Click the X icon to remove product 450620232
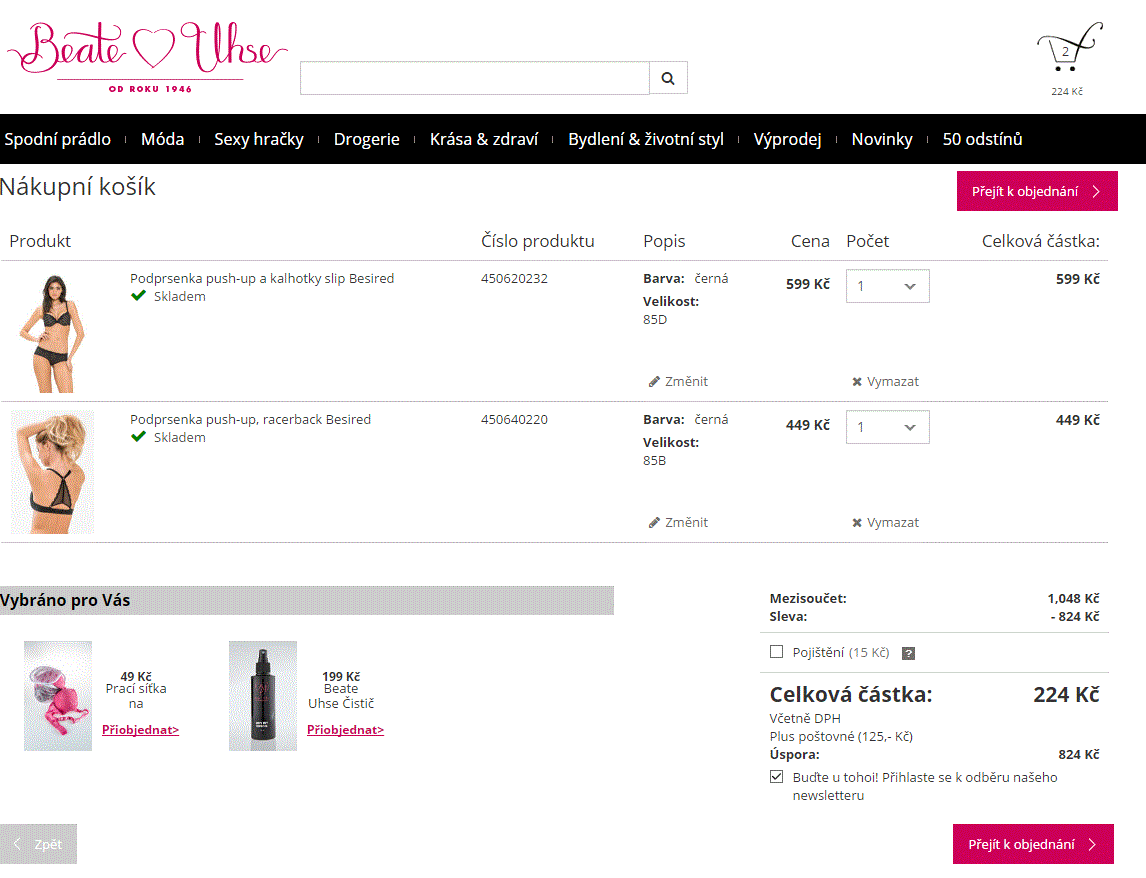The width and height of the screenshot is (1146, 878). (857, 382)
